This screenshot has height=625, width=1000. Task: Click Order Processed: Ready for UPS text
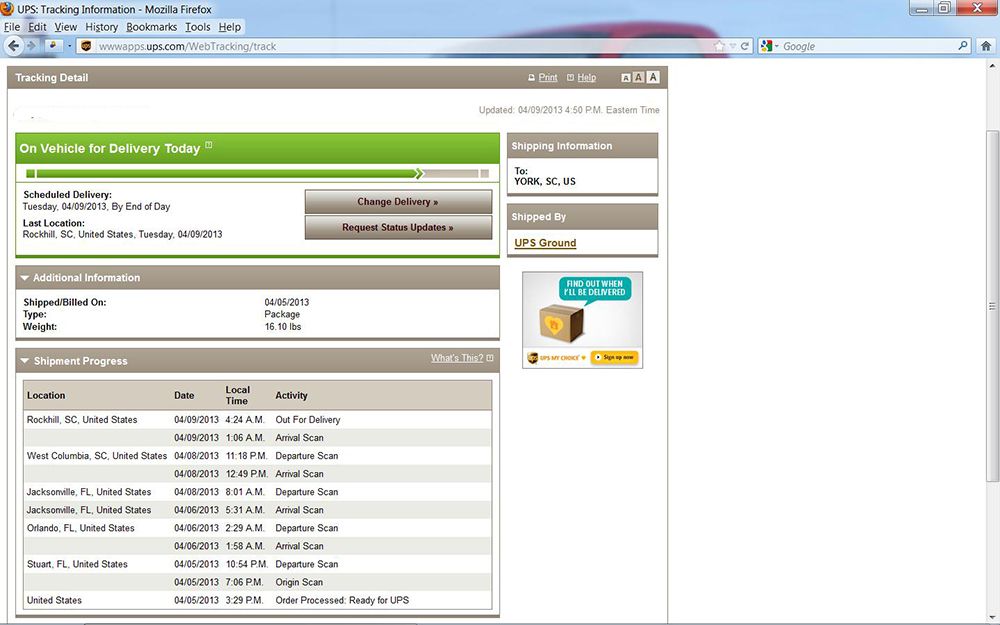(342, 600)
